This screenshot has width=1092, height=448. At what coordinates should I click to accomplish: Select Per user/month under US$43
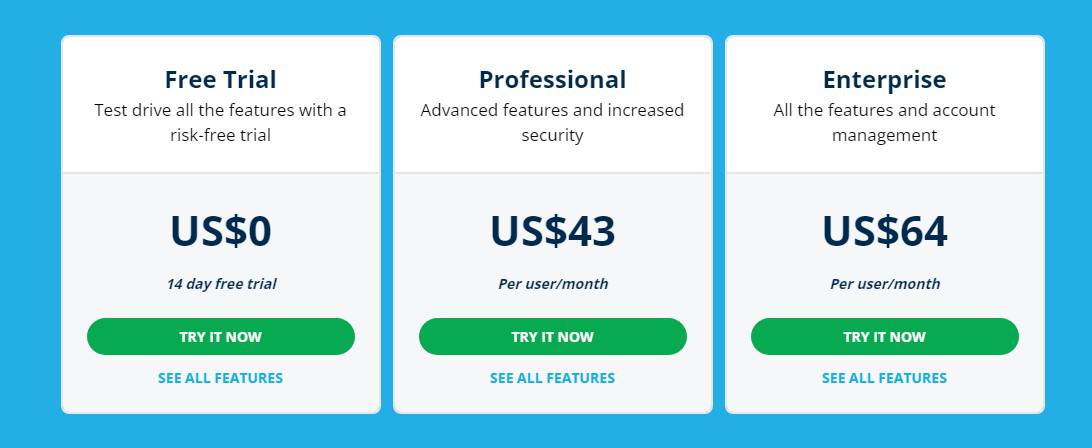click(x=552, y=284)
